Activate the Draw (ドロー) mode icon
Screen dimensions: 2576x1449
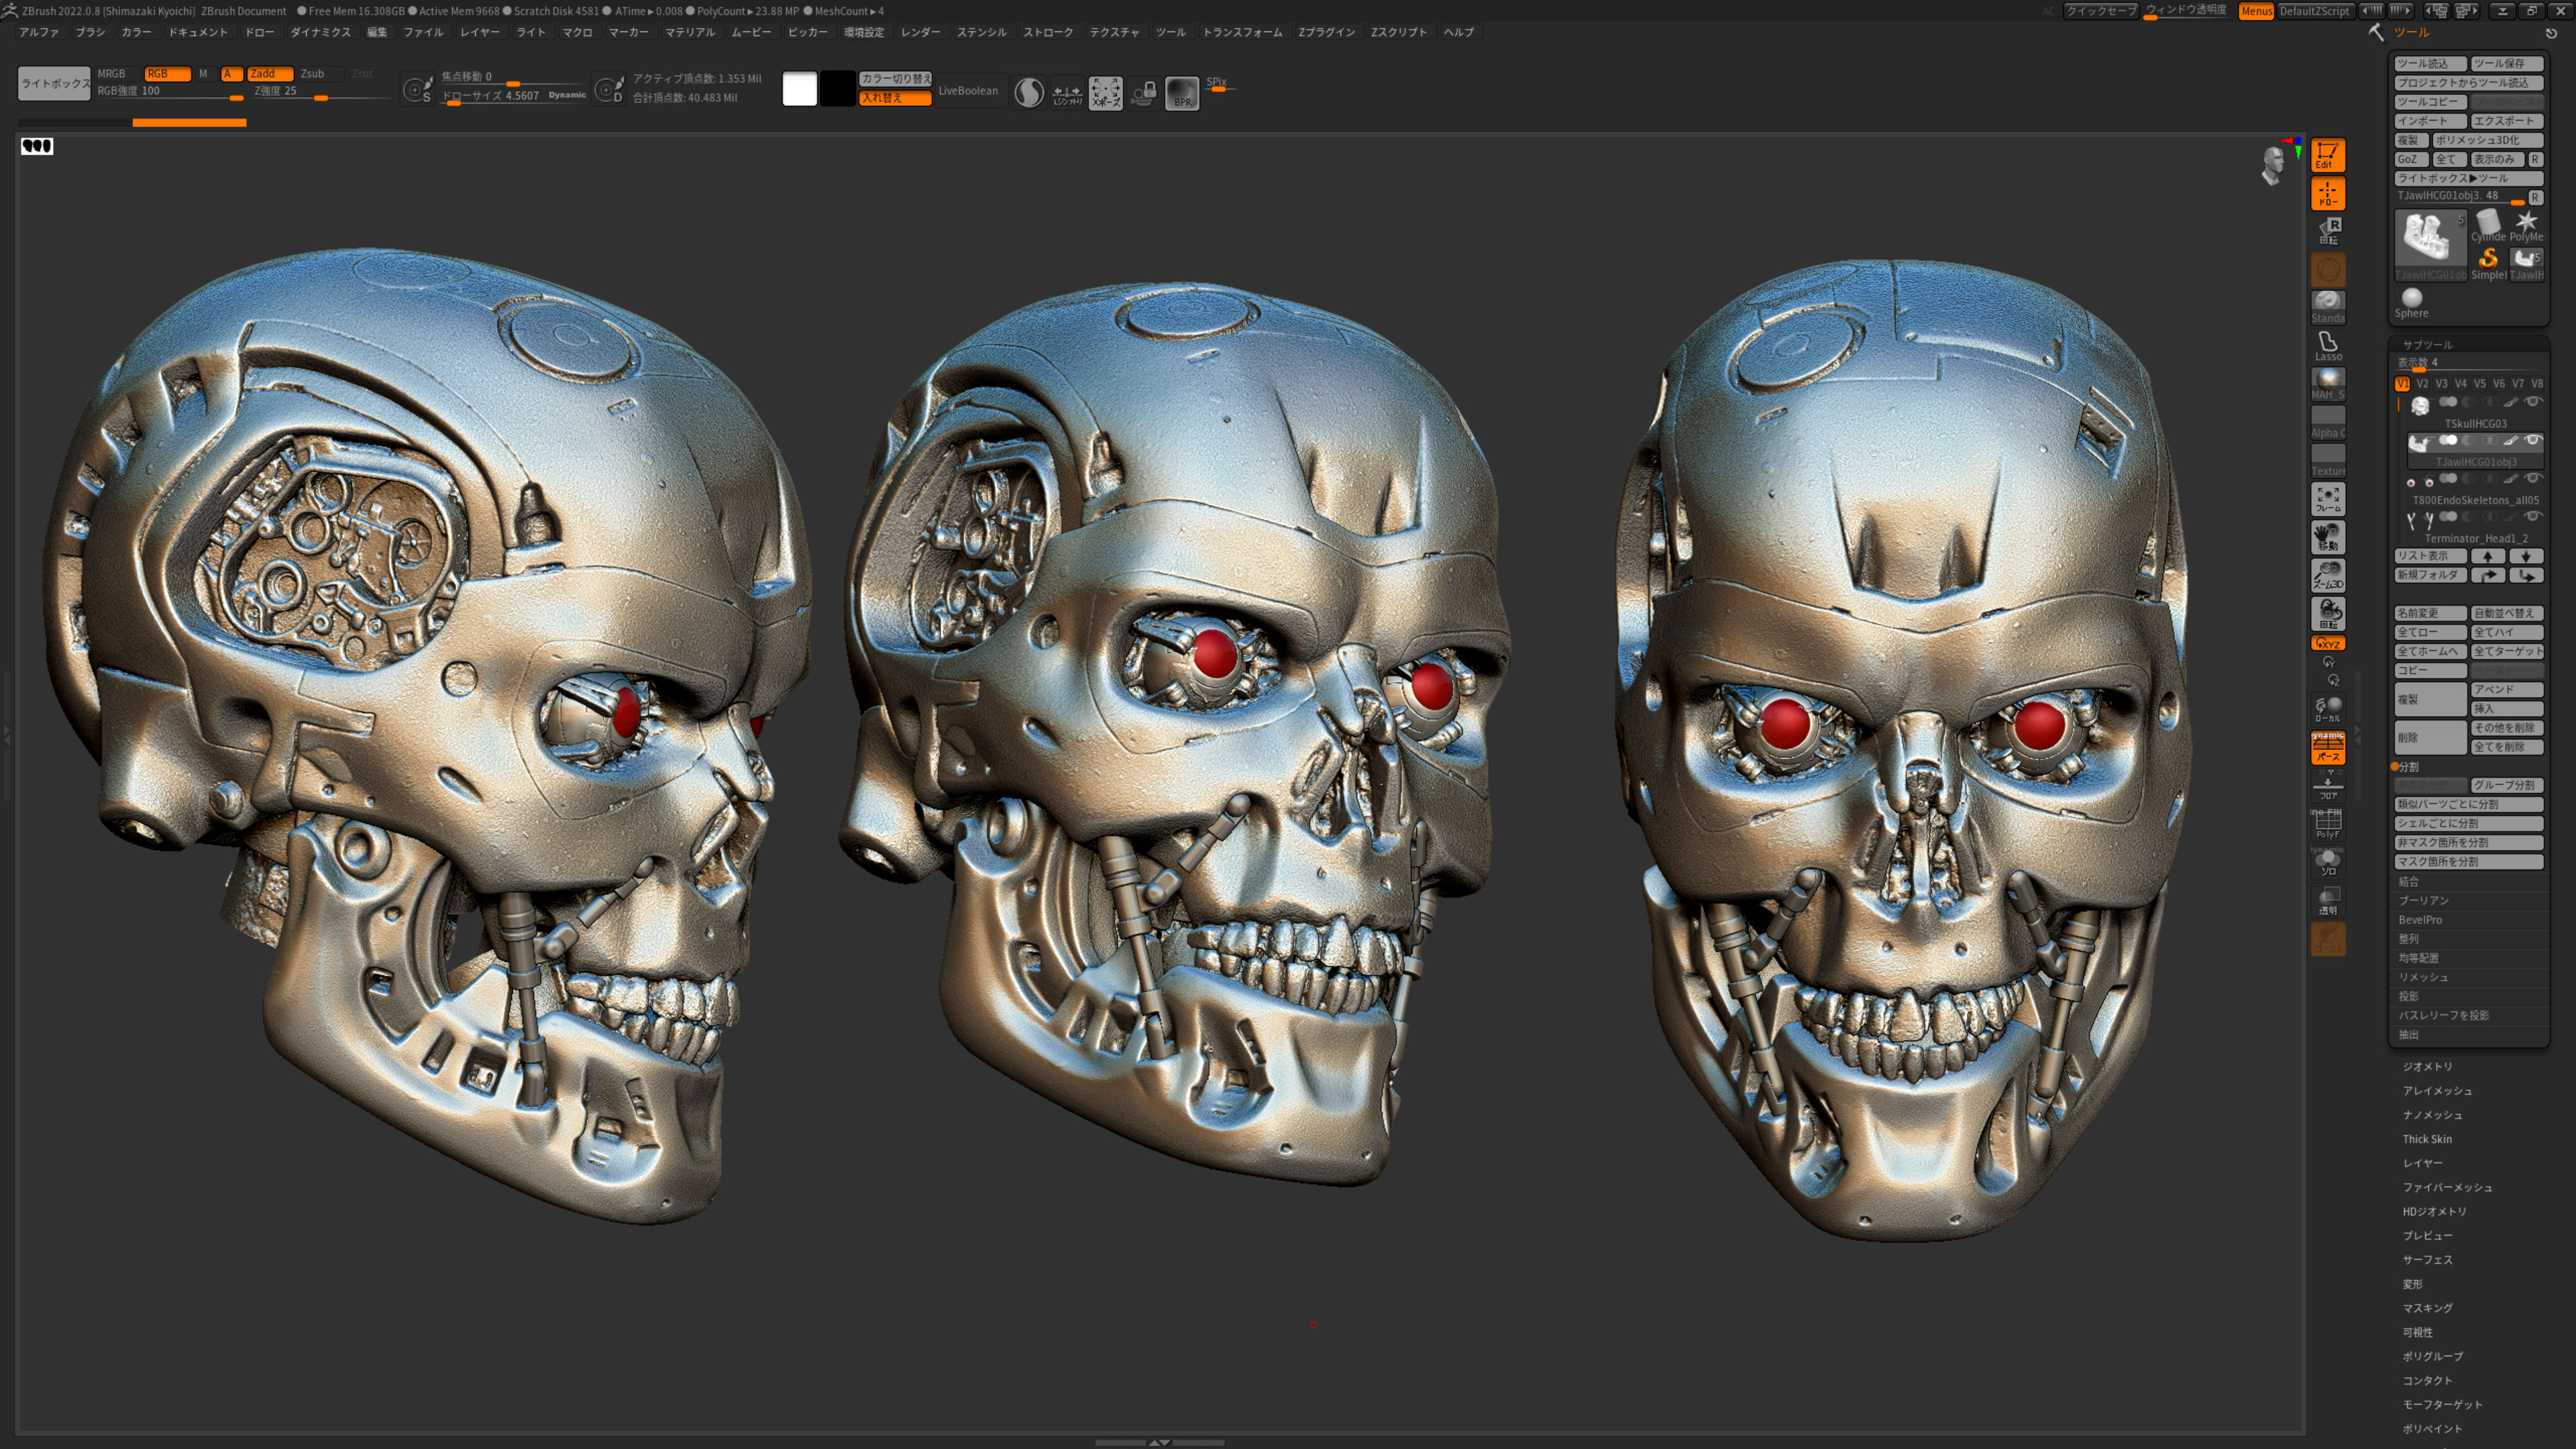tap(2327, 193)
